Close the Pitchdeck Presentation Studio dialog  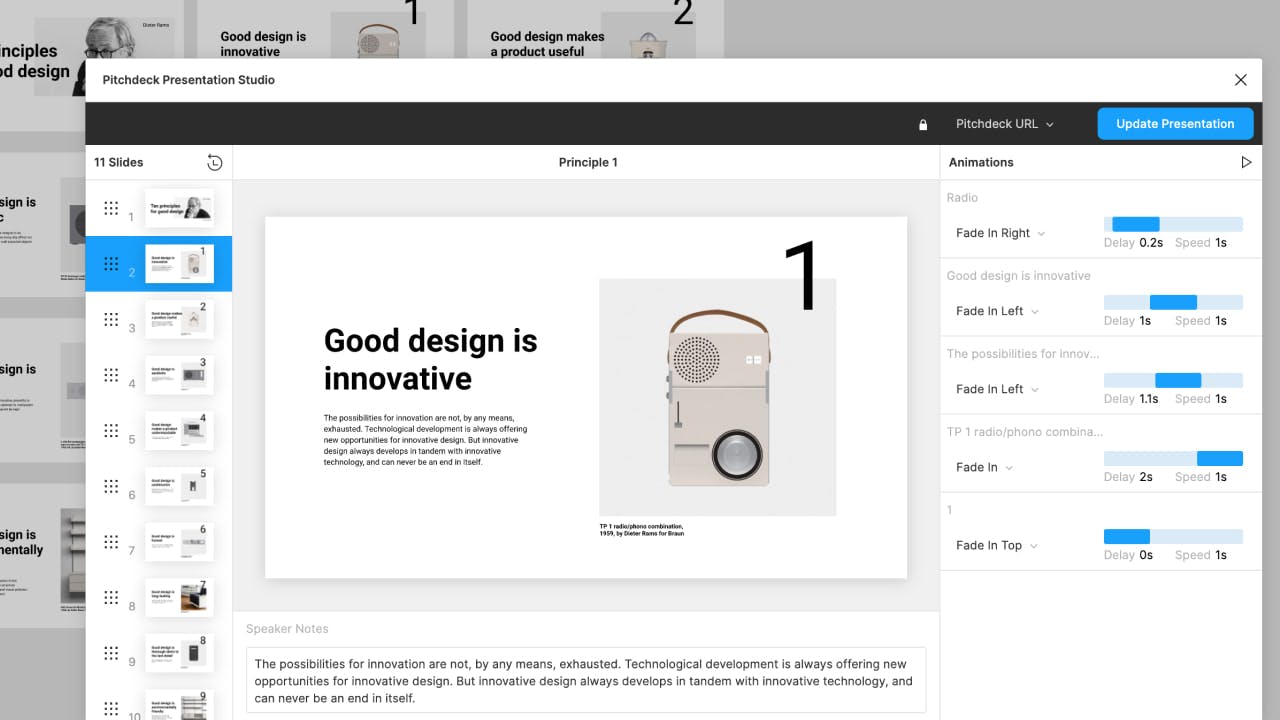click(x=1240, y=80)
